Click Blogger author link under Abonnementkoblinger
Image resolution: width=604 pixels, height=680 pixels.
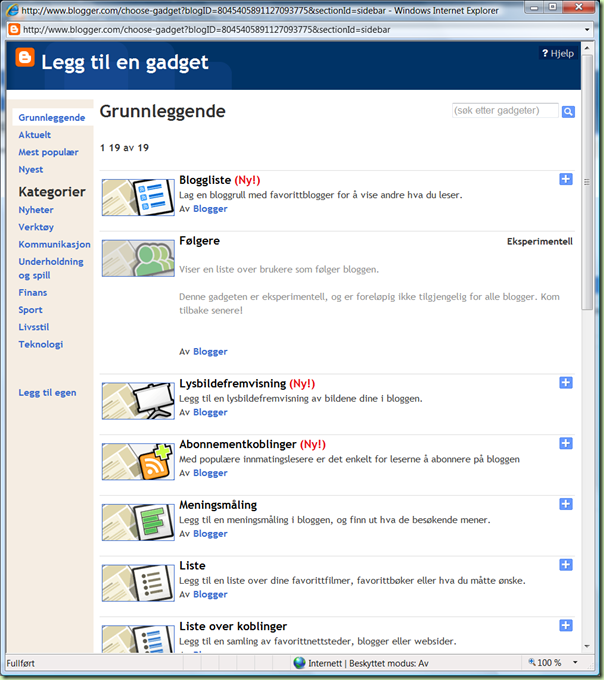(210, 473)
